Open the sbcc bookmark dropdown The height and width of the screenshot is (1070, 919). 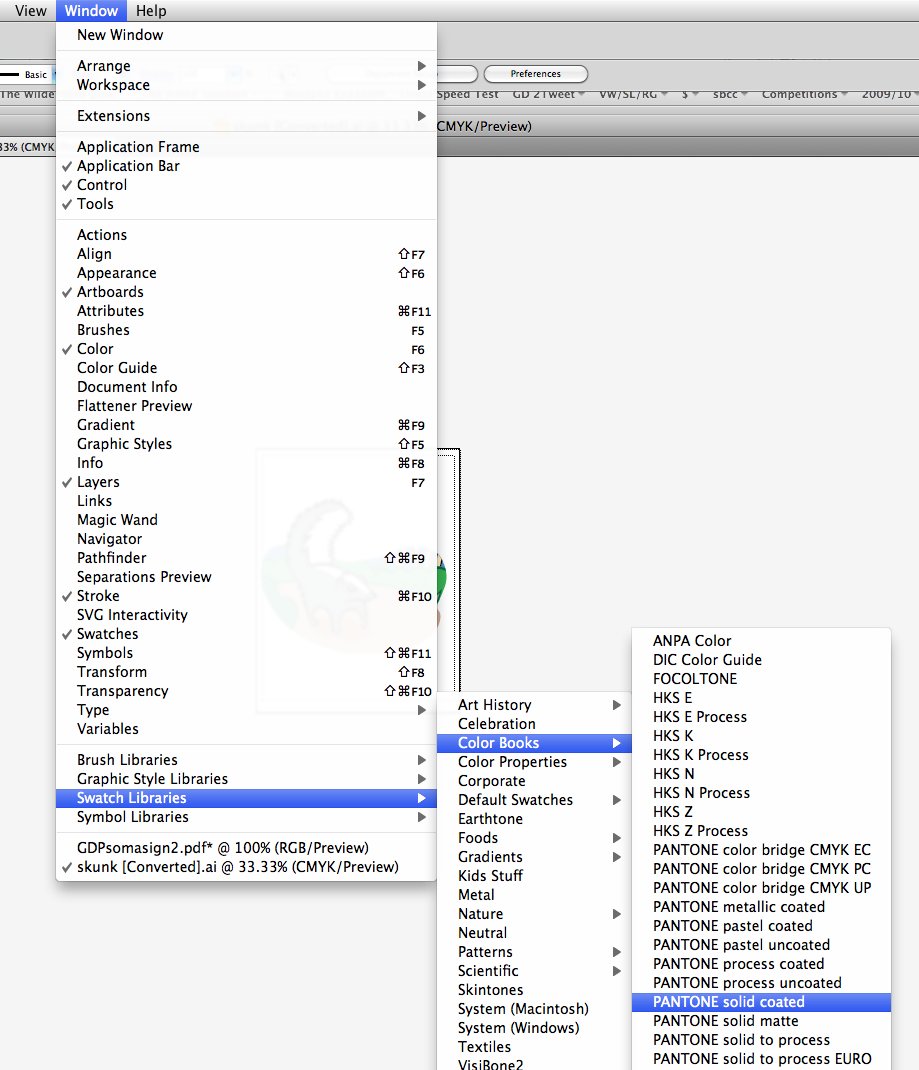(730, 94)
